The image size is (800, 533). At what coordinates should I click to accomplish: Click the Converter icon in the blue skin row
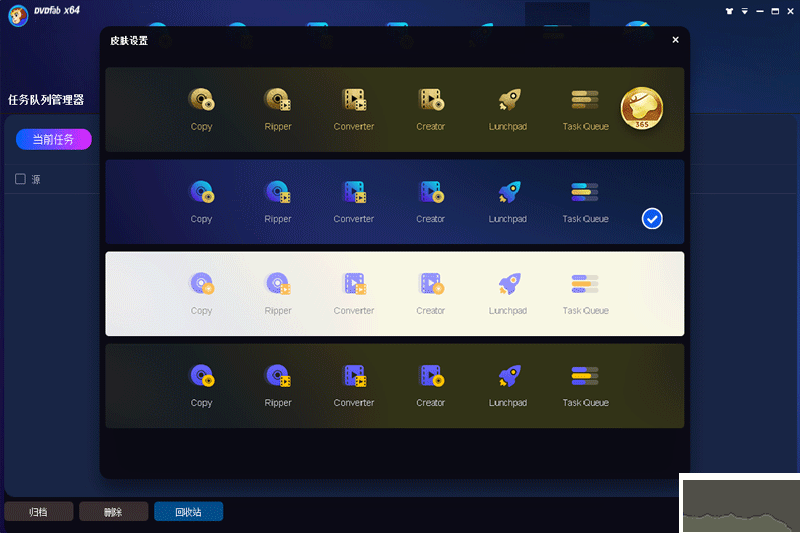[354, 192]
